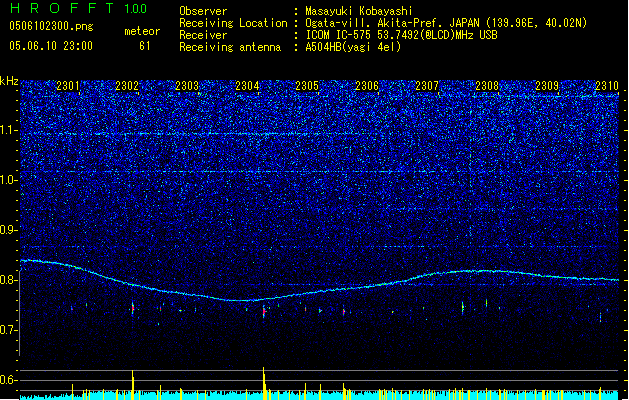Click the 0.9 kHz axis label
The height and width of the screenshot is (400, 629).
pyautogui.click(x=8, y=230)
